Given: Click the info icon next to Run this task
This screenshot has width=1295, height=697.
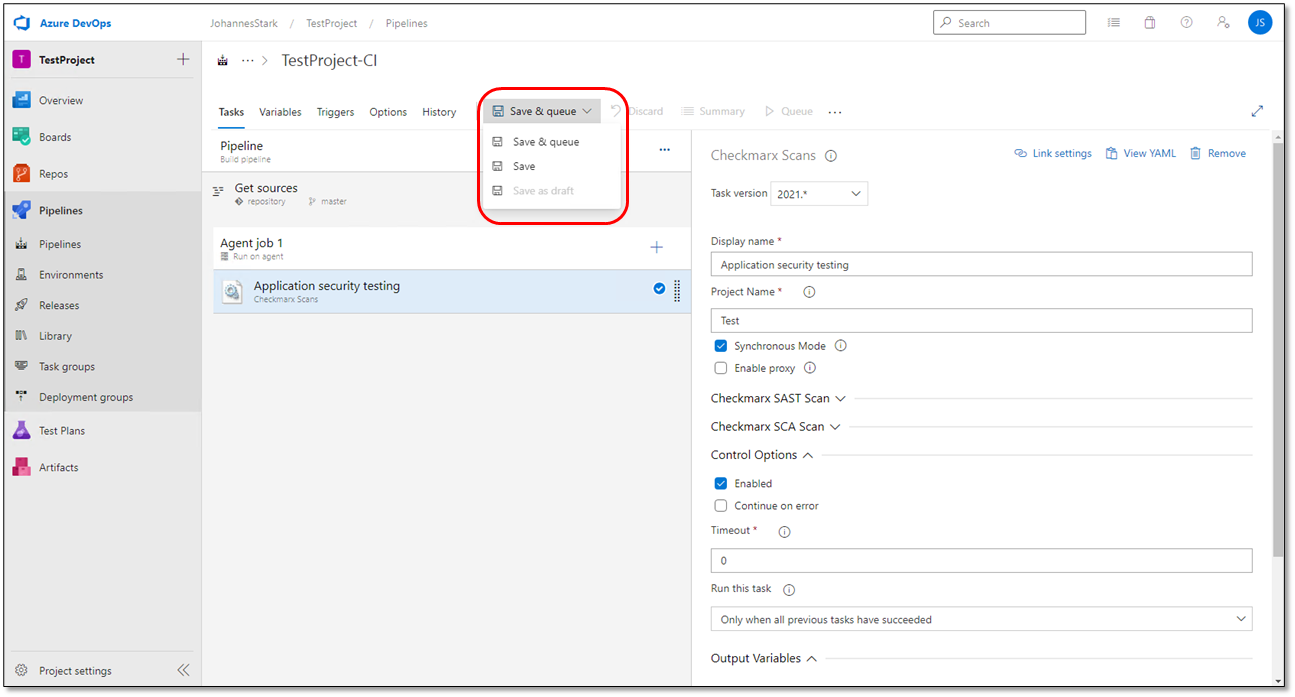Looking at the screenshot, I should (x=789, y=590).
